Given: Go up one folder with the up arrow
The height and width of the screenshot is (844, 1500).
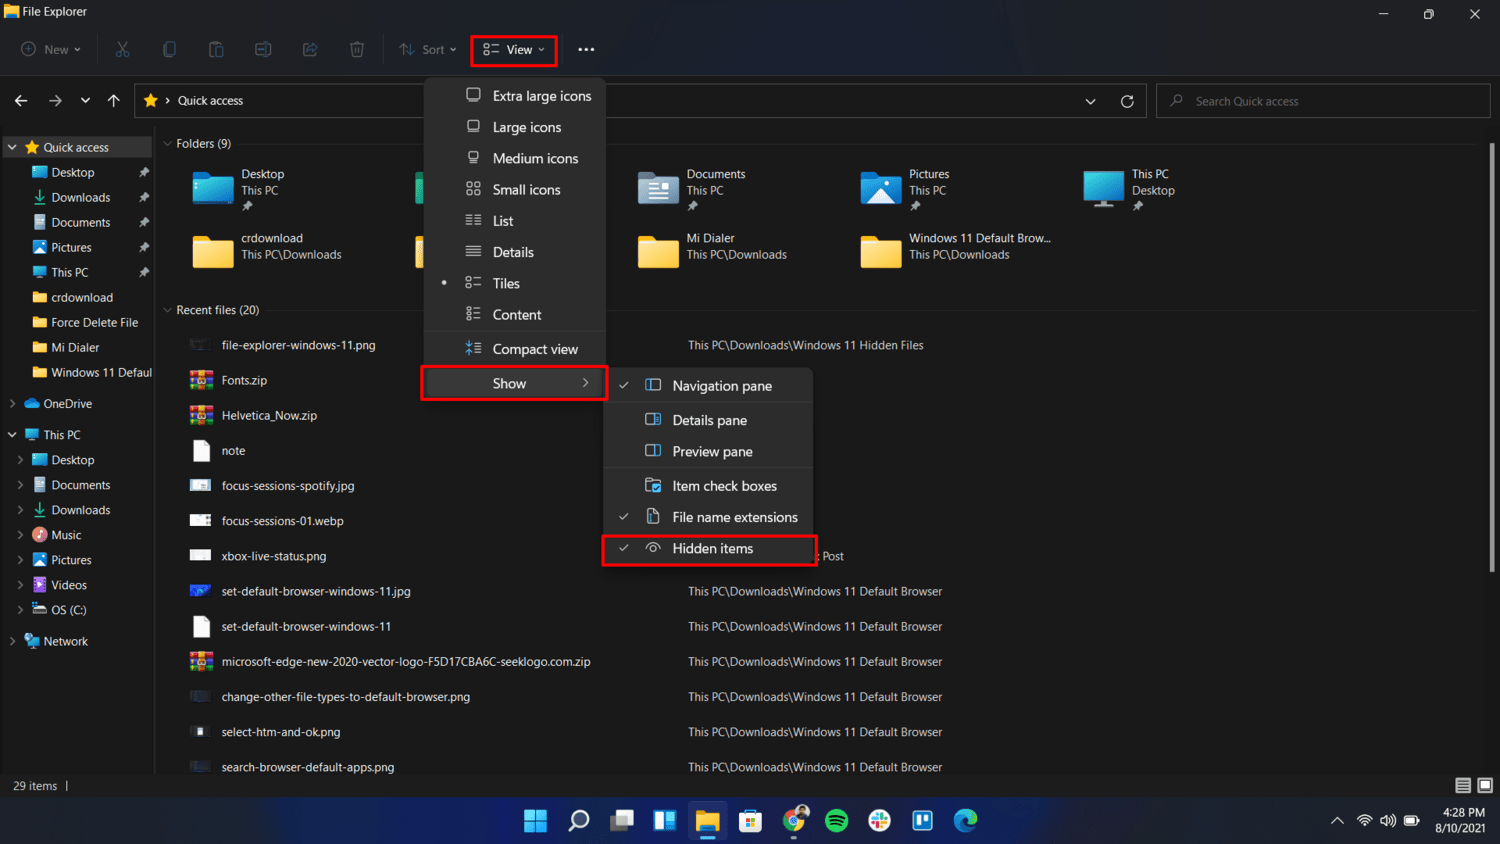Looking at the screenshot, I should (x=114, y=101).
